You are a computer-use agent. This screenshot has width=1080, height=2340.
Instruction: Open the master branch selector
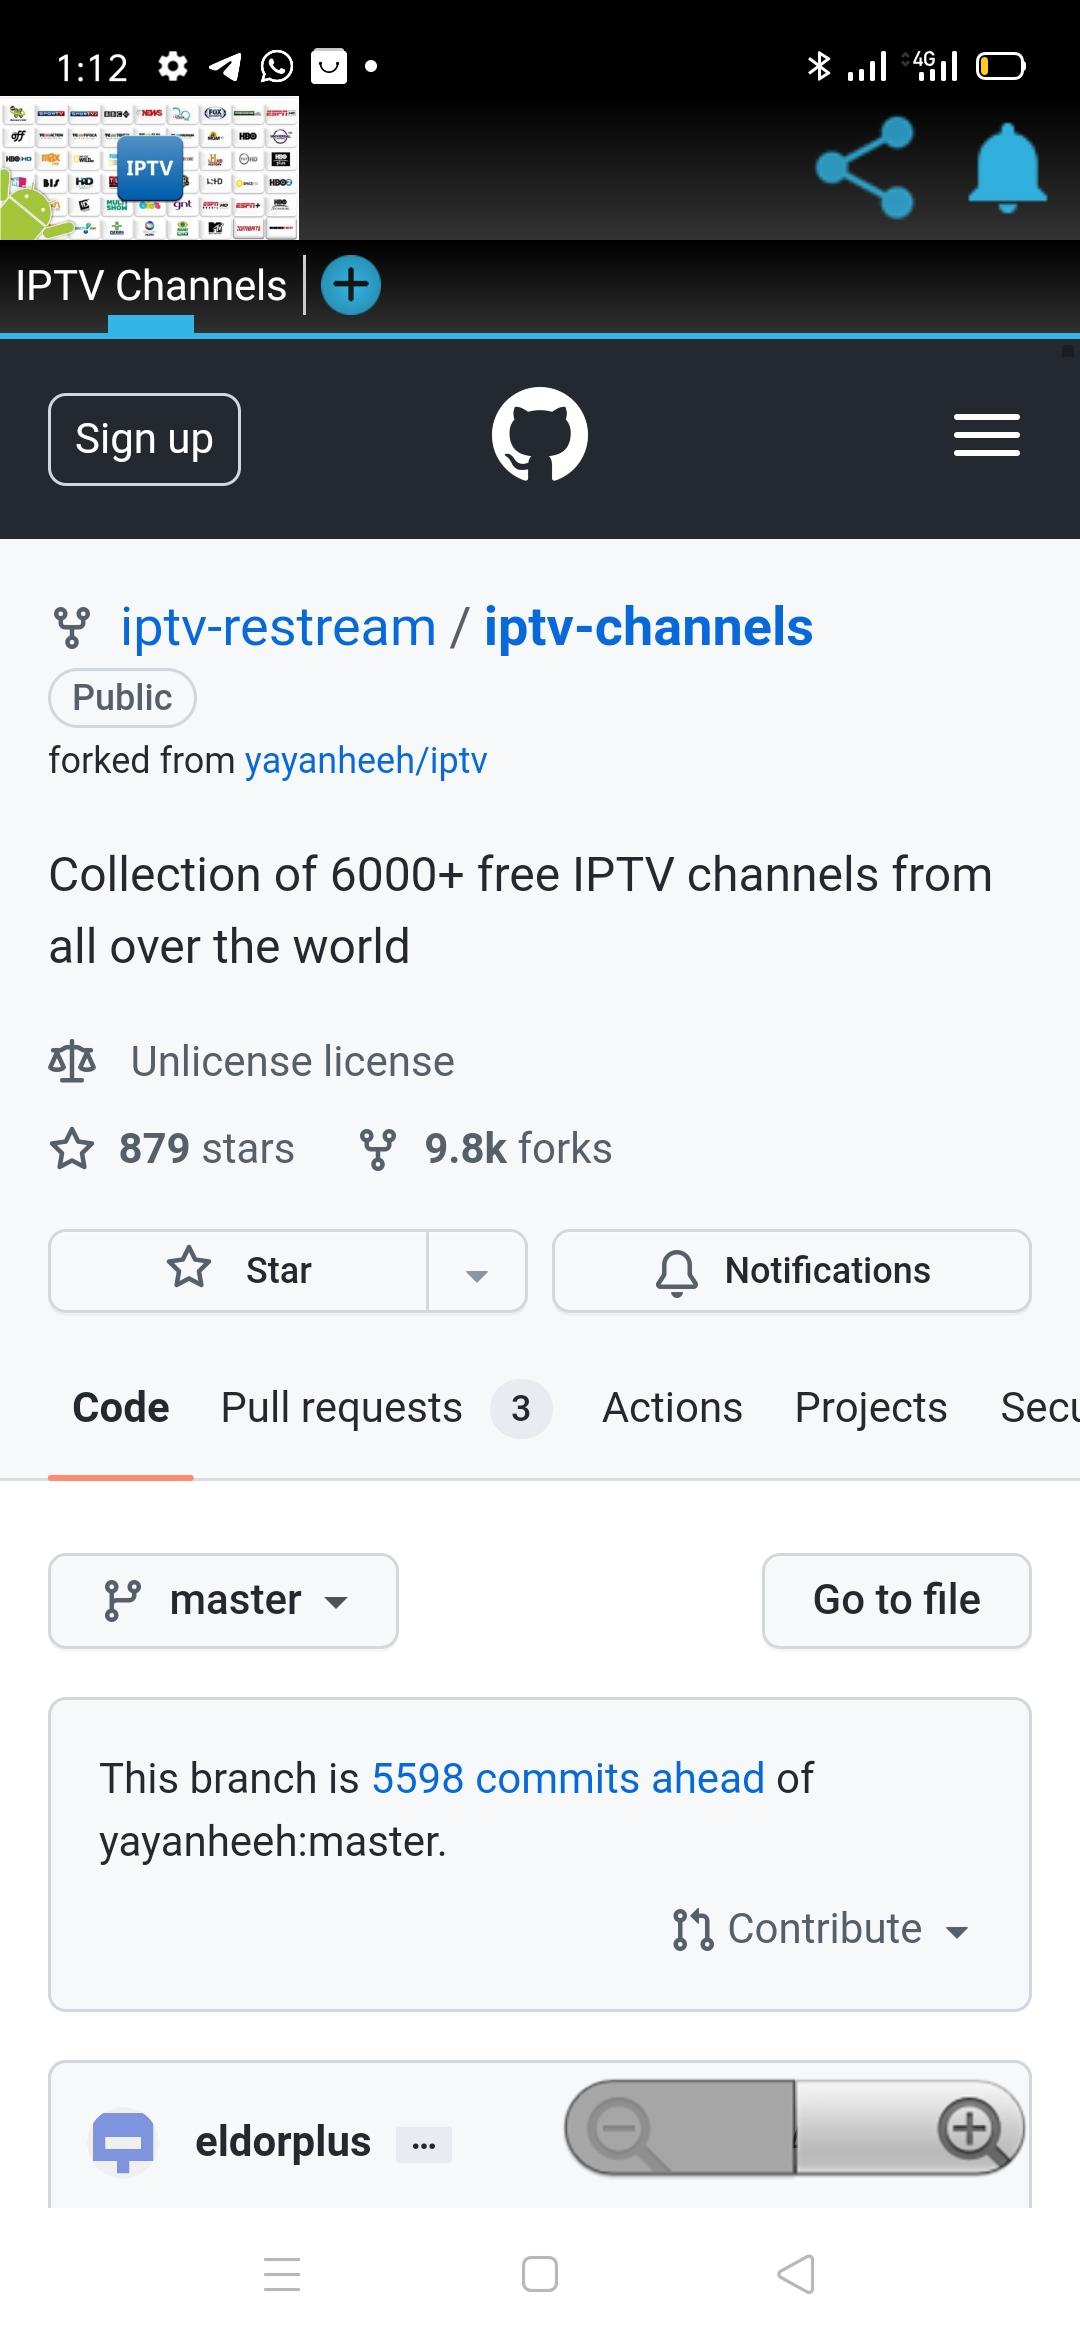pyautogui.click(x=223, y=1600)
